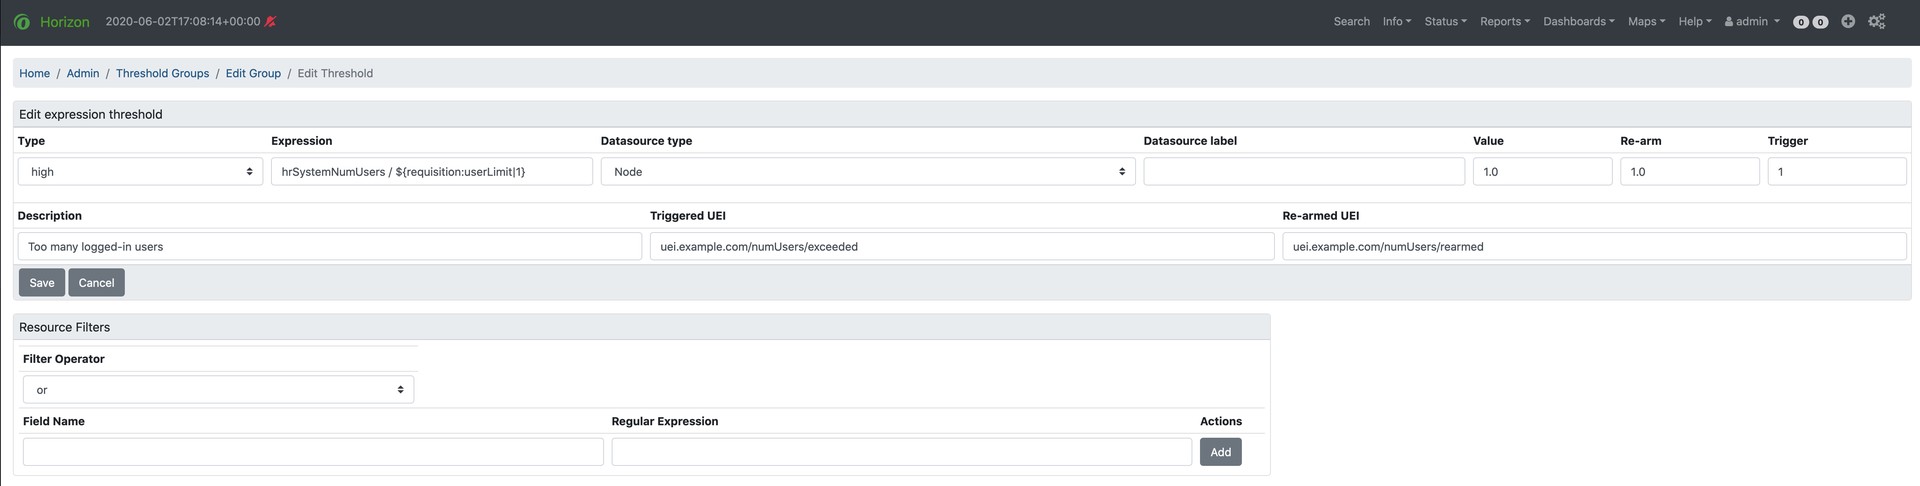Go to Threshold Groups breadcrumb
Viewport: 1920px width, 486px height.
coord(162,73)
